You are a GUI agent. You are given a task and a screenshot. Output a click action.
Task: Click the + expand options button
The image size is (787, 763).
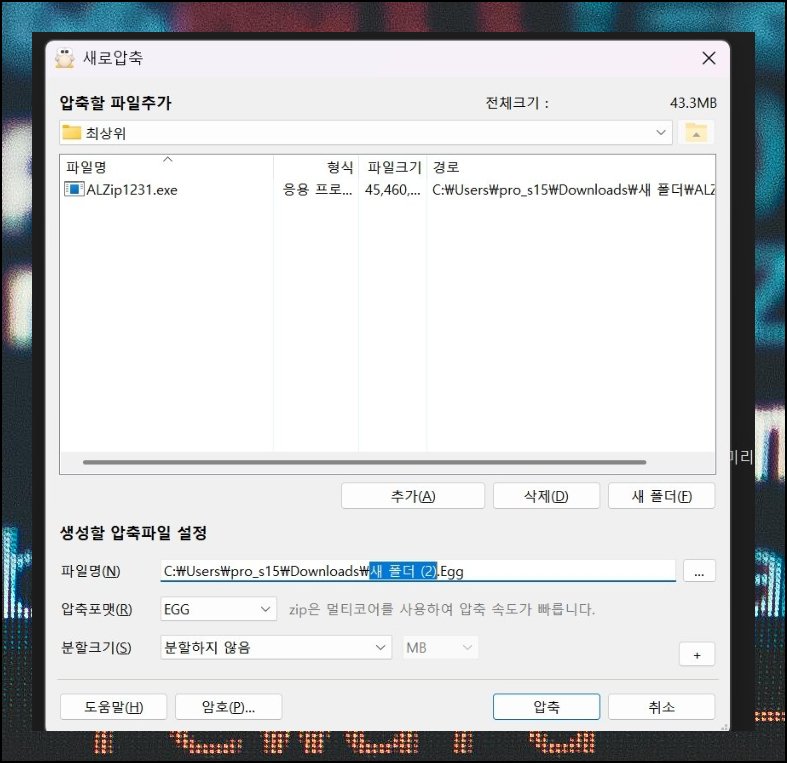pyautogui.click(x=697, y=655)
